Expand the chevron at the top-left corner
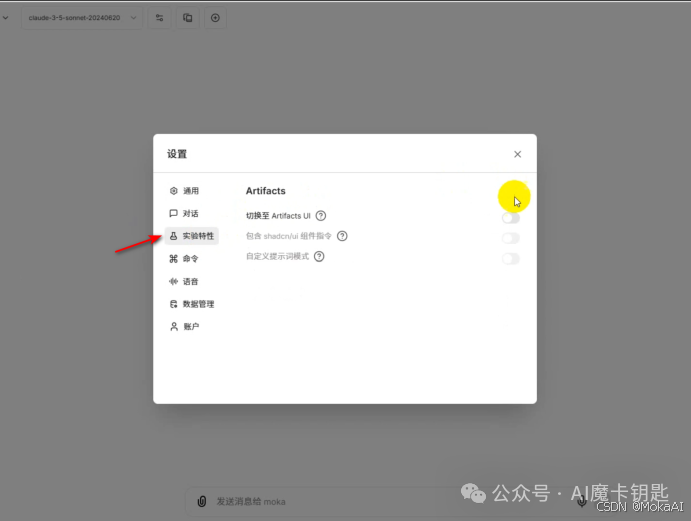Image resolution: width=691 pixels, height=521 pixels. point(6,18)
